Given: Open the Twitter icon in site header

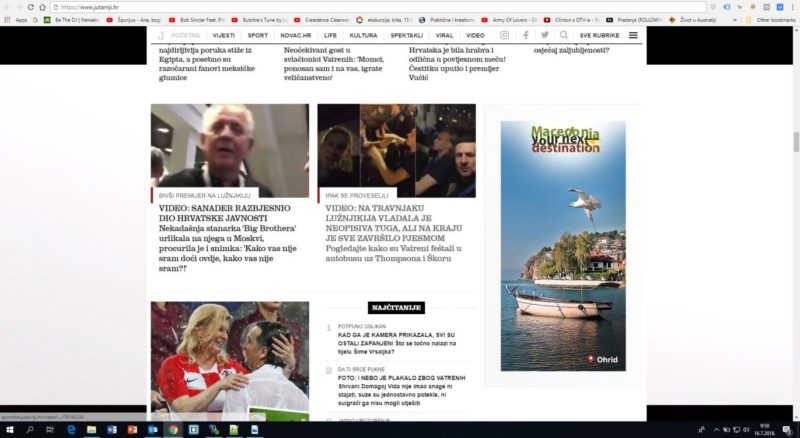Looking at the screenshot, I should [545, 35].
